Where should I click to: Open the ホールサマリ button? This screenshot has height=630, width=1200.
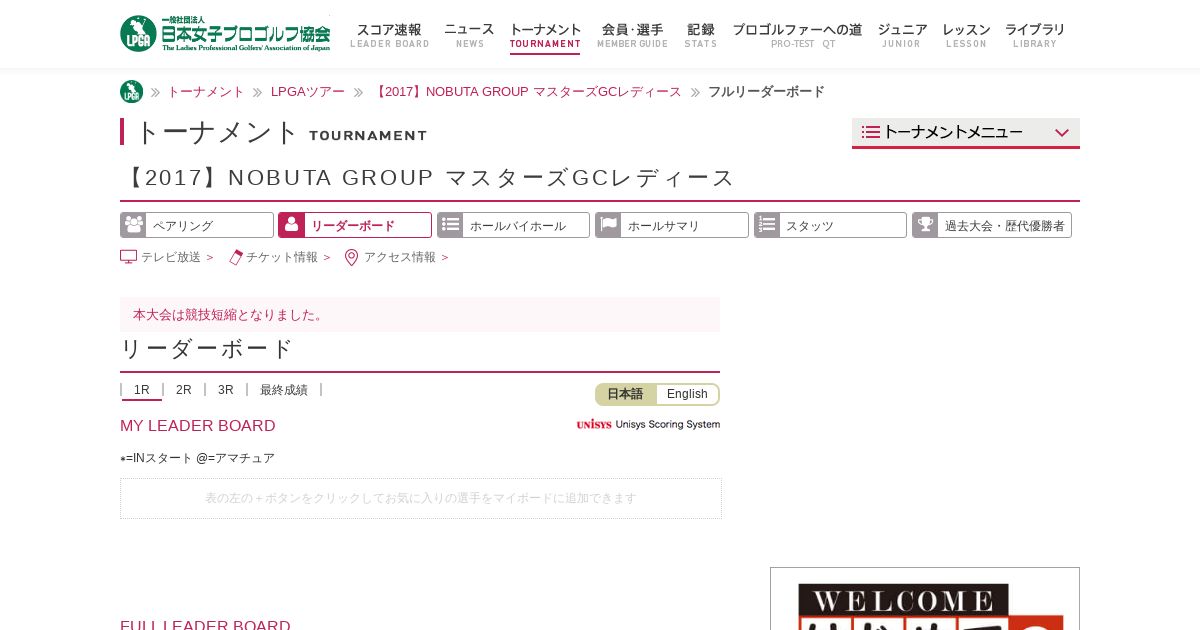click(672, 225)
